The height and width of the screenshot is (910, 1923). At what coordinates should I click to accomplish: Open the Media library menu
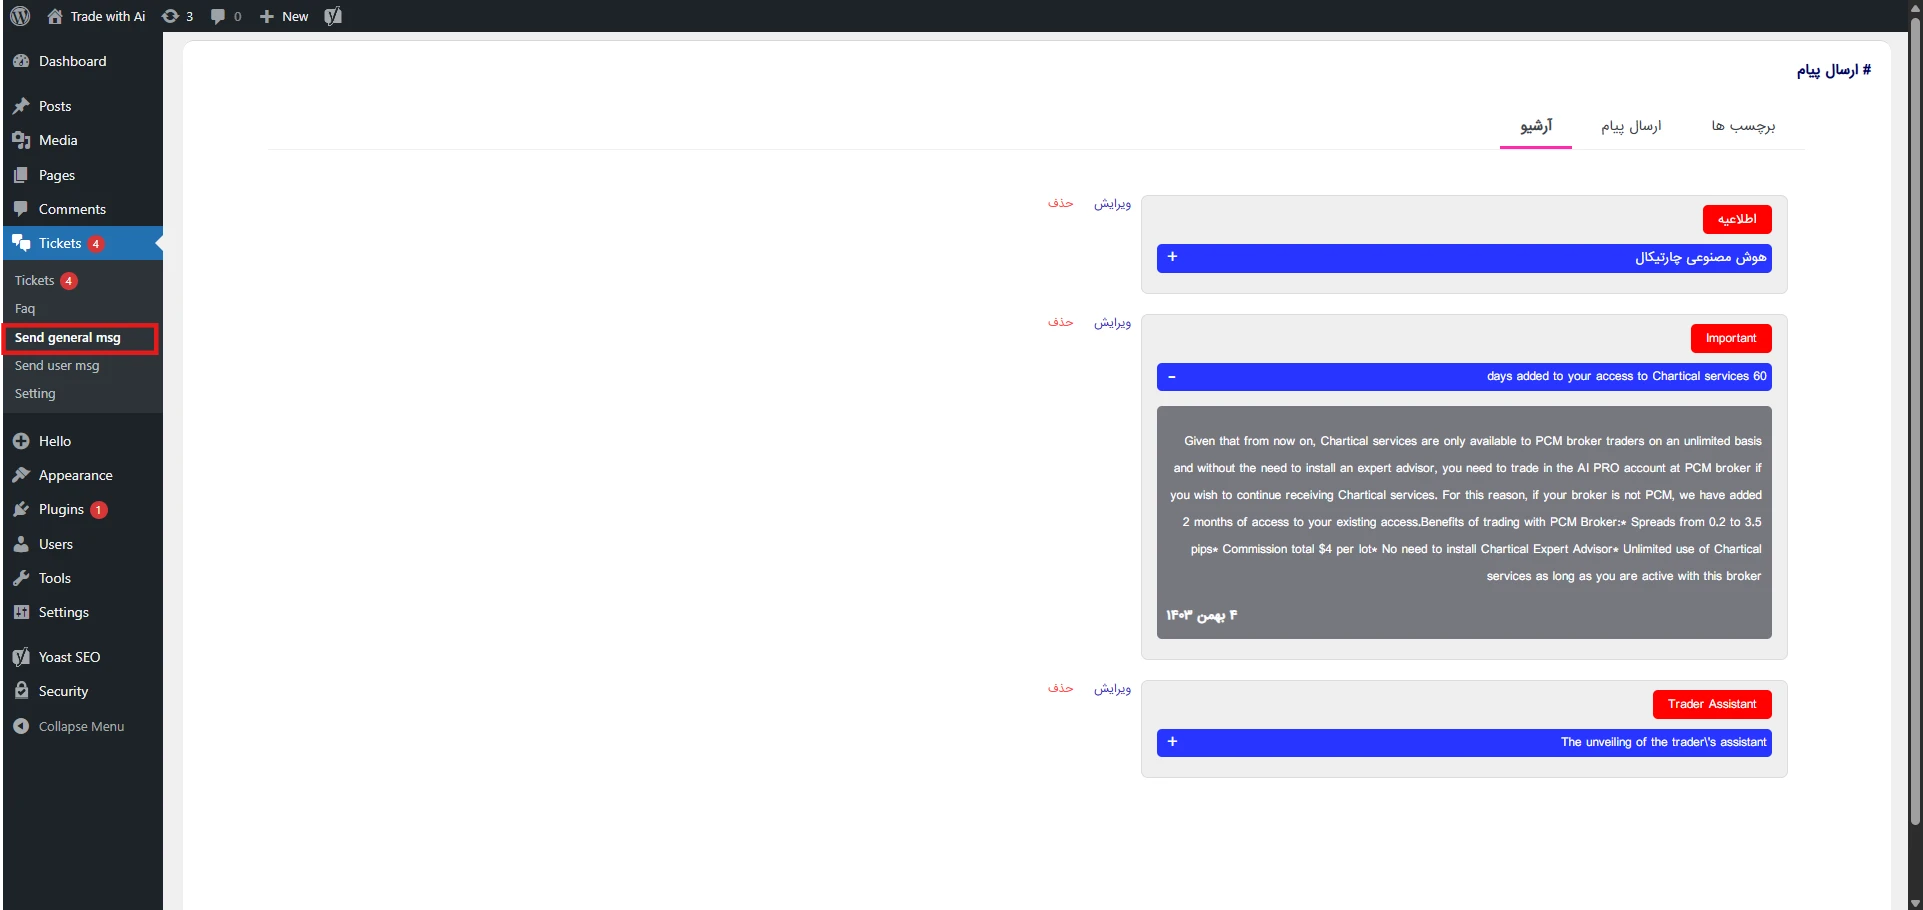click(58, 141)
